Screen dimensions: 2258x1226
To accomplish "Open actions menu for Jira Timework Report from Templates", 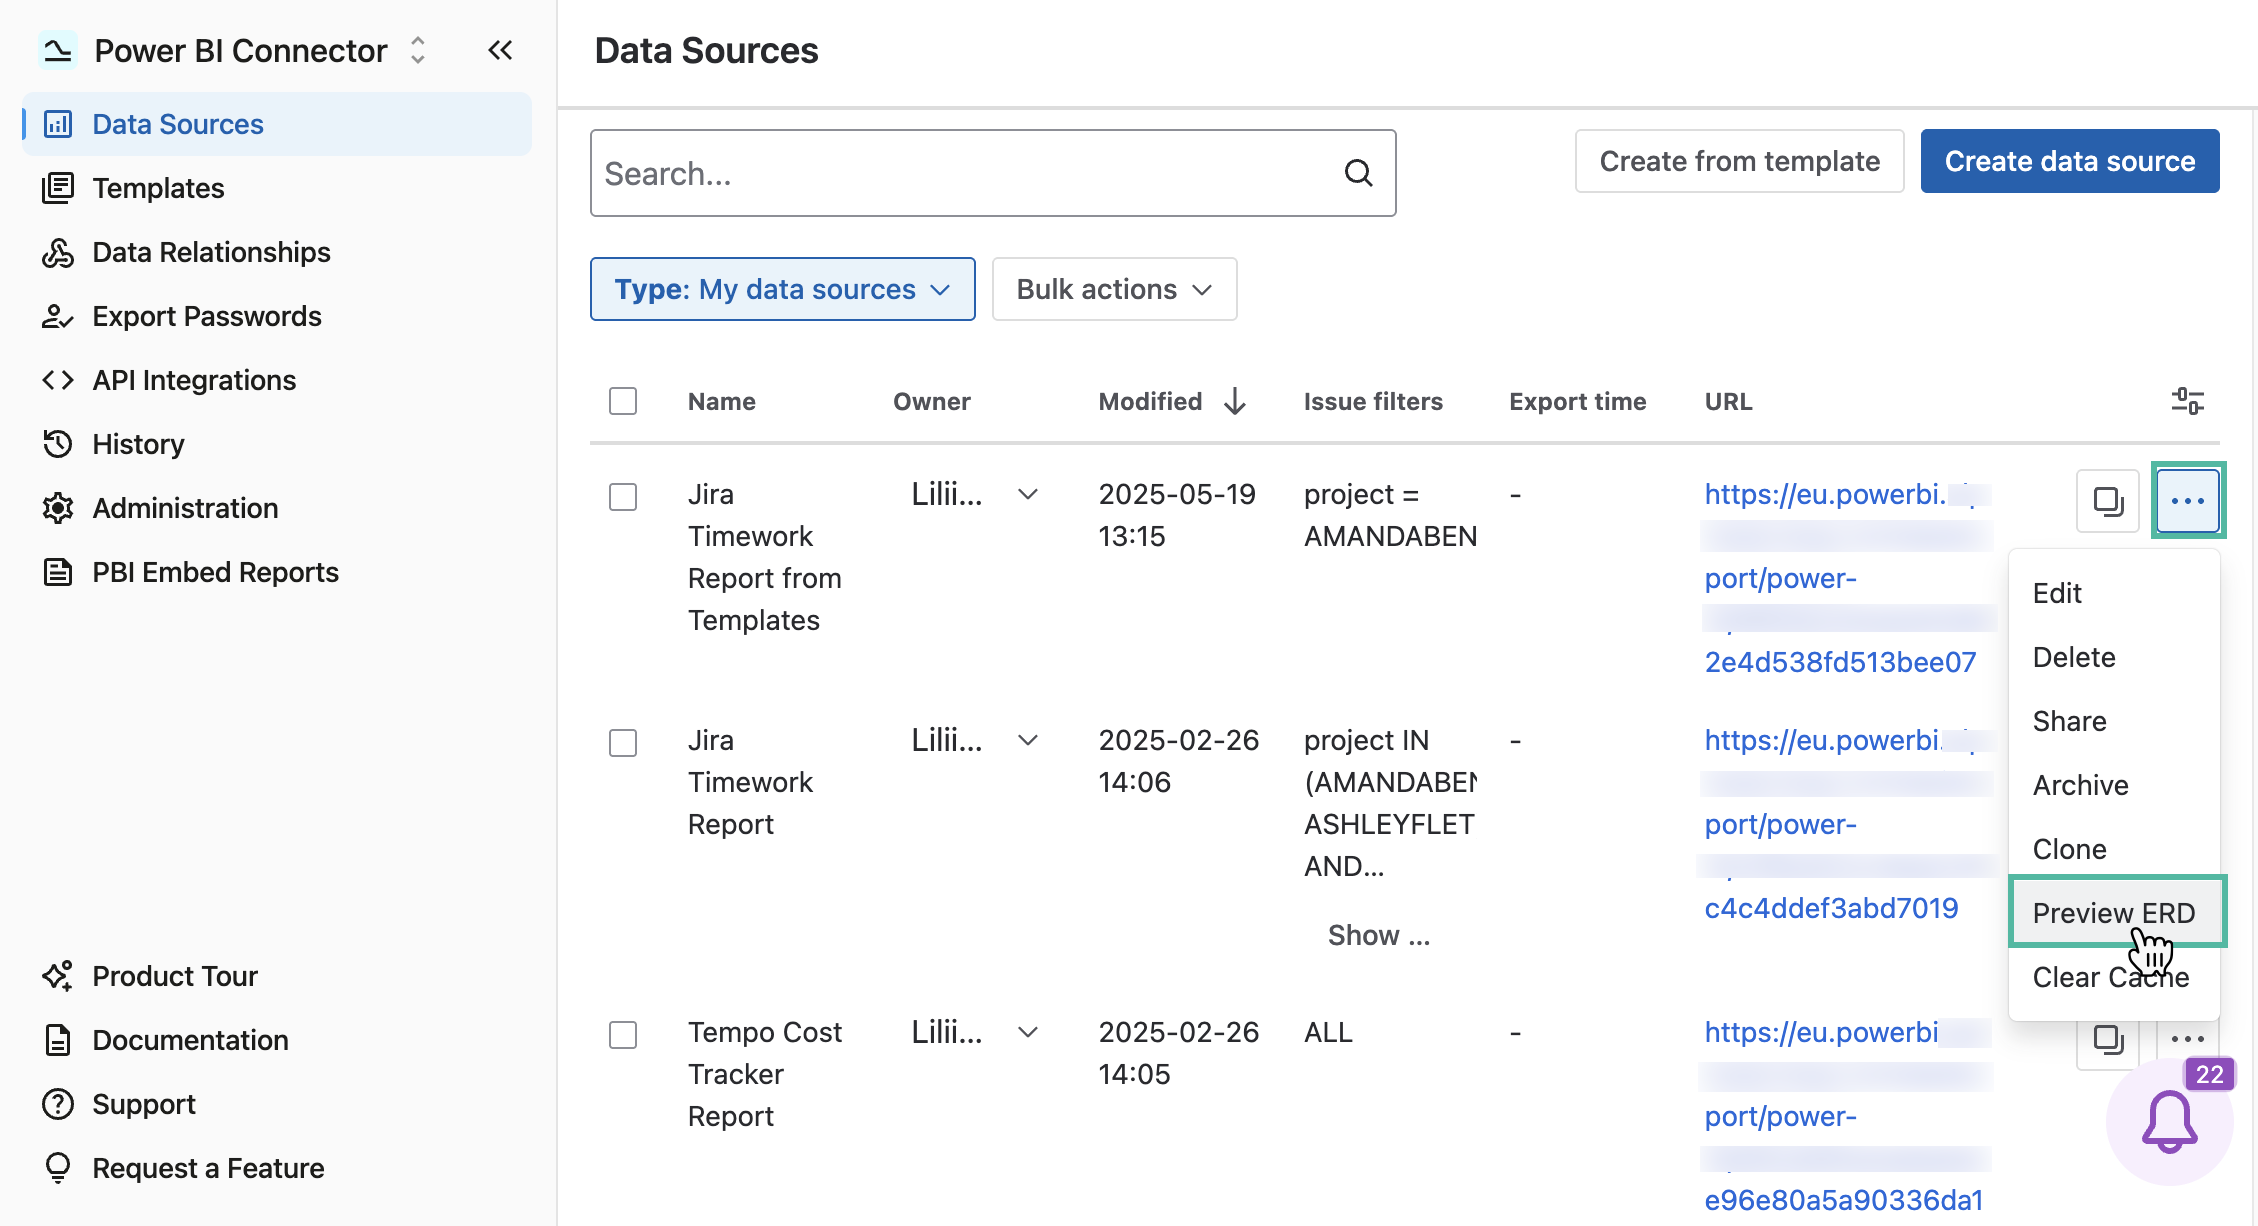I will (2188, 500).
